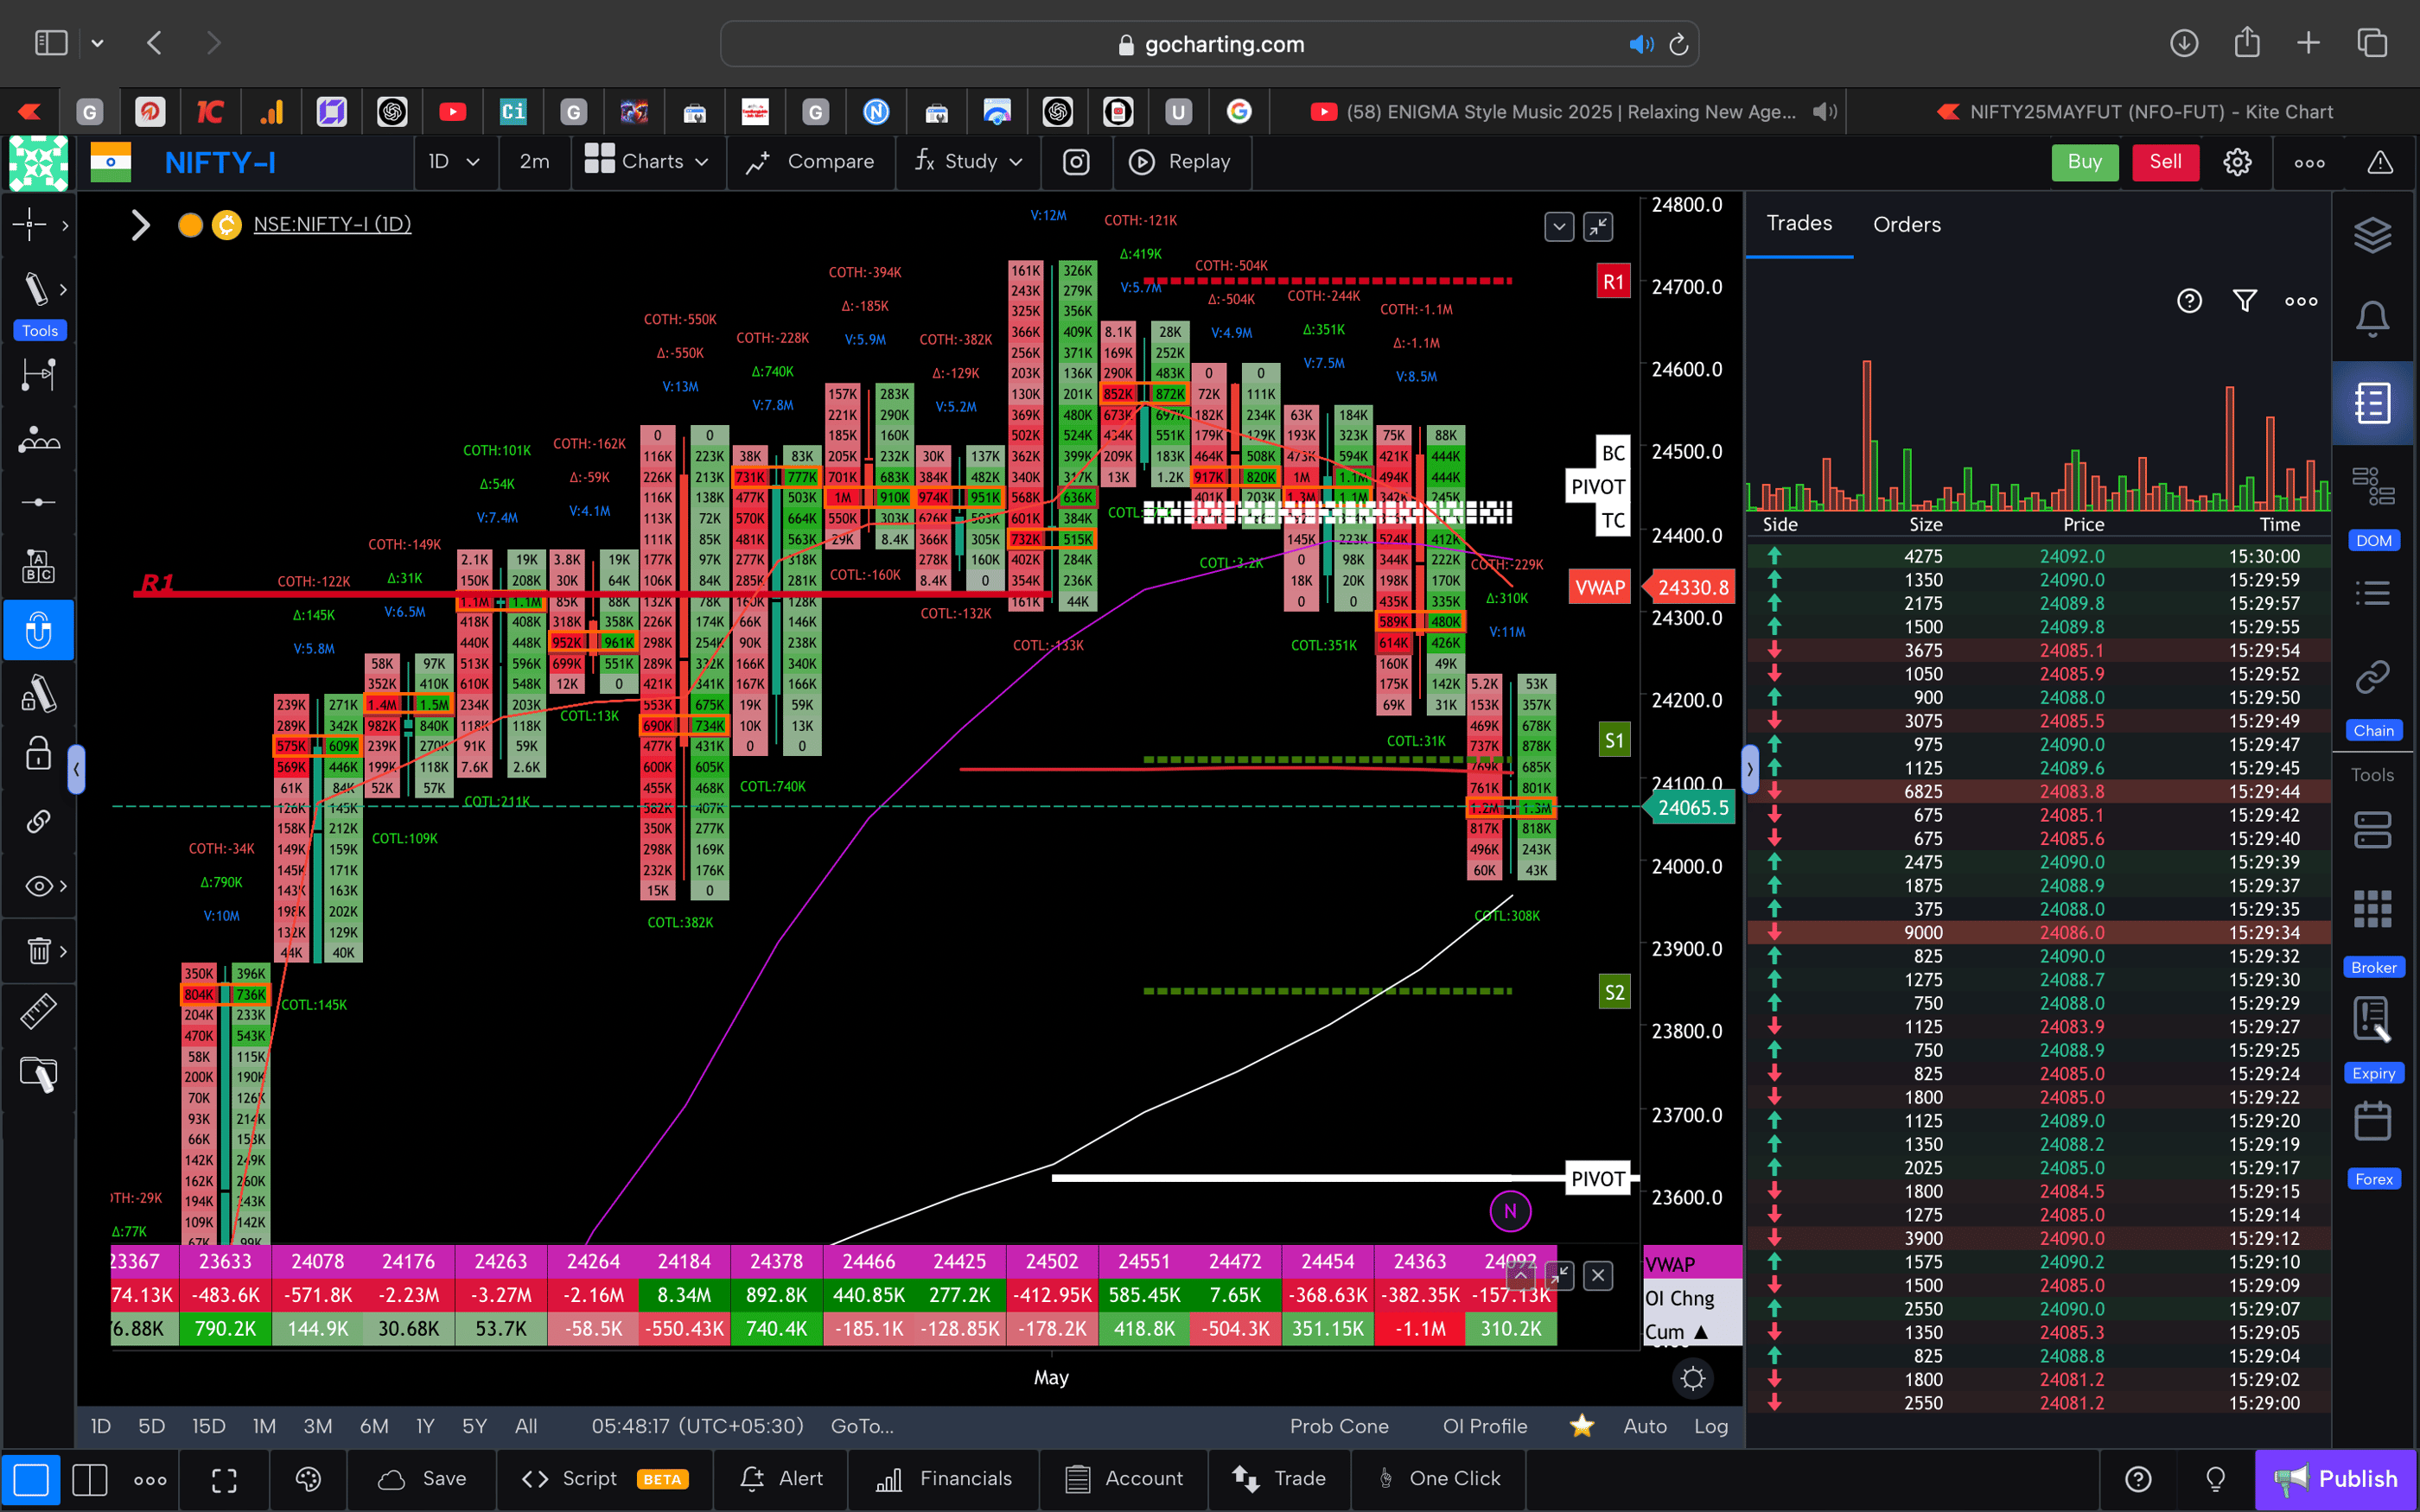Click the Lock drawings padlock icon
The height and width of the screenshot is (1512, 2420).
click(x=37, y=754)
